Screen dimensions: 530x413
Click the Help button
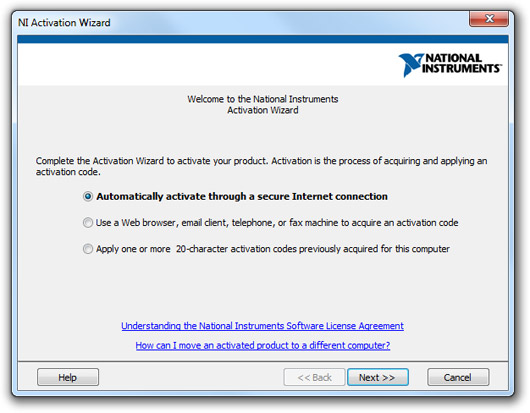[68, 377]
